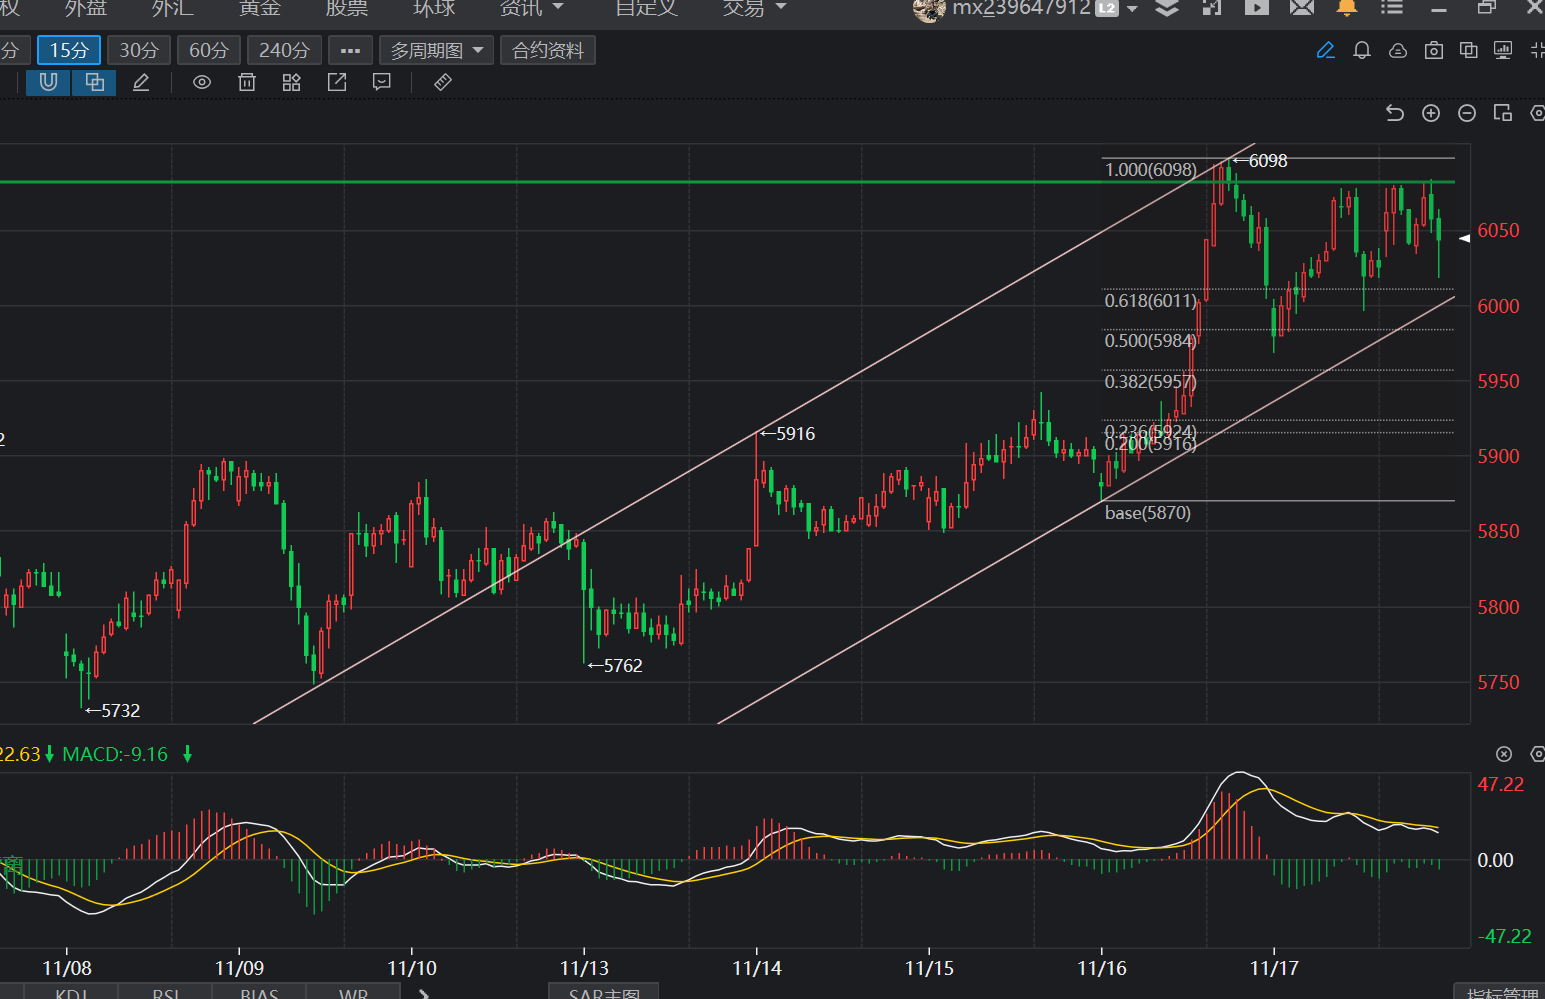Toggle the overlapping squares drawing mode

(95, 82)
